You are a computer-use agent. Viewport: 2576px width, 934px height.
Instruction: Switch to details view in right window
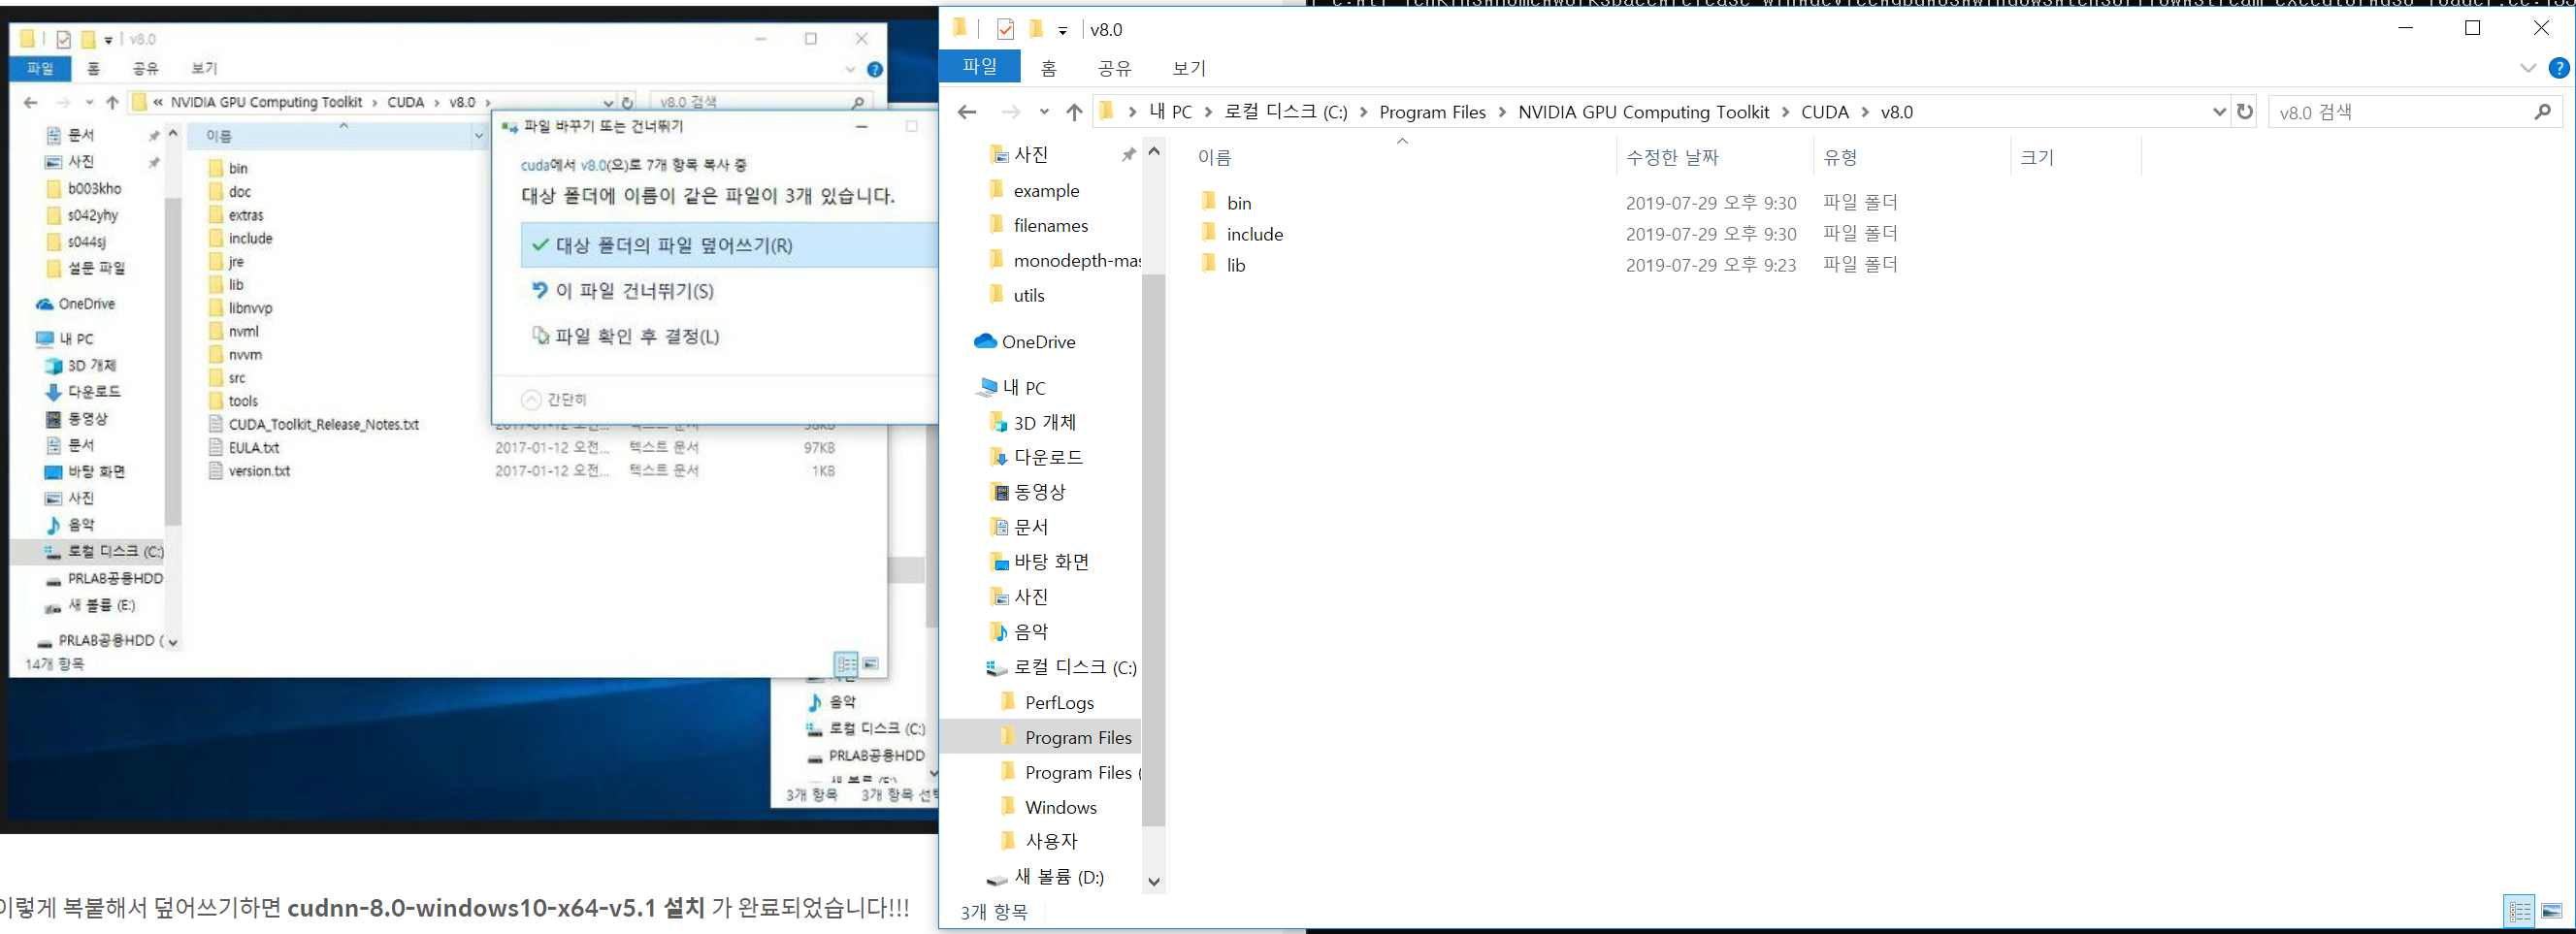point(2520,911)
